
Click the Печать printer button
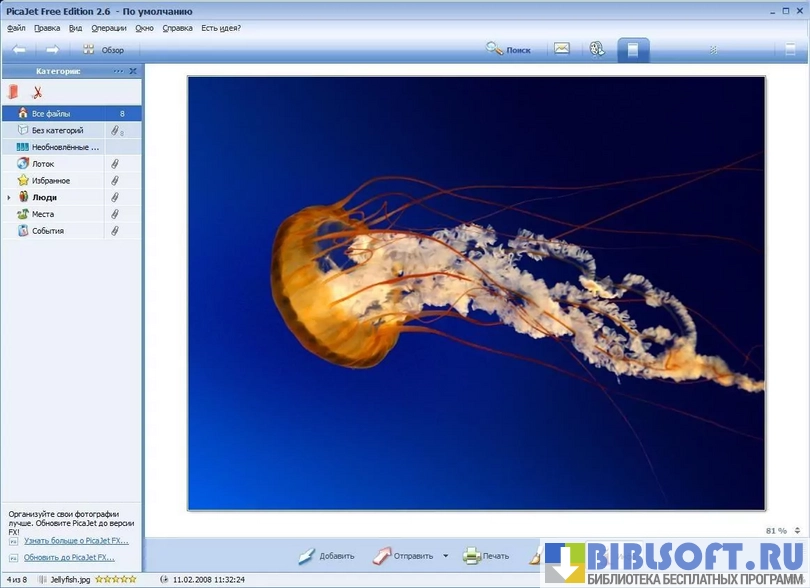(486, 556)
